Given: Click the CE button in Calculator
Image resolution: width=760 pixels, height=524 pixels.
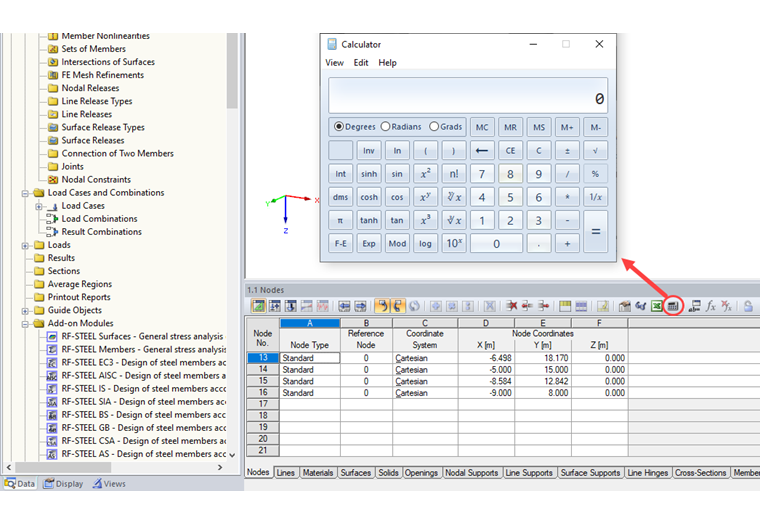Looking at the screenshot, I should [510, 150].
